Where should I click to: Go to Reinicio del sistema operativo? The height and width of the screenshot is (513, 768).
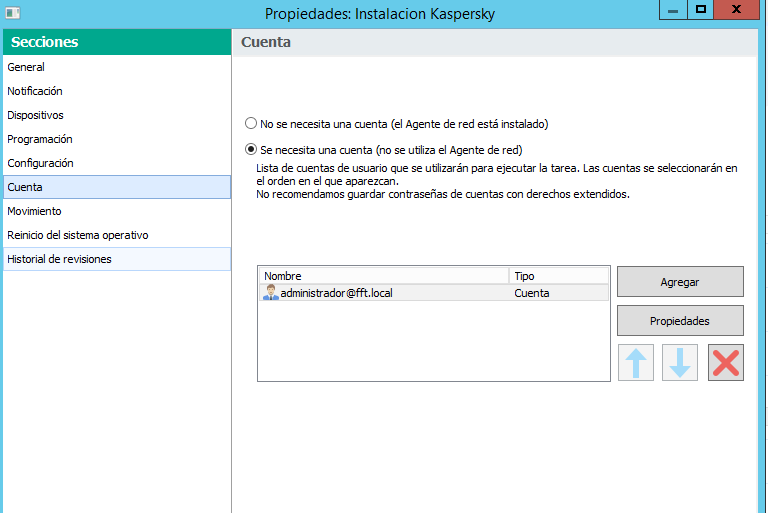click(77, 235)
